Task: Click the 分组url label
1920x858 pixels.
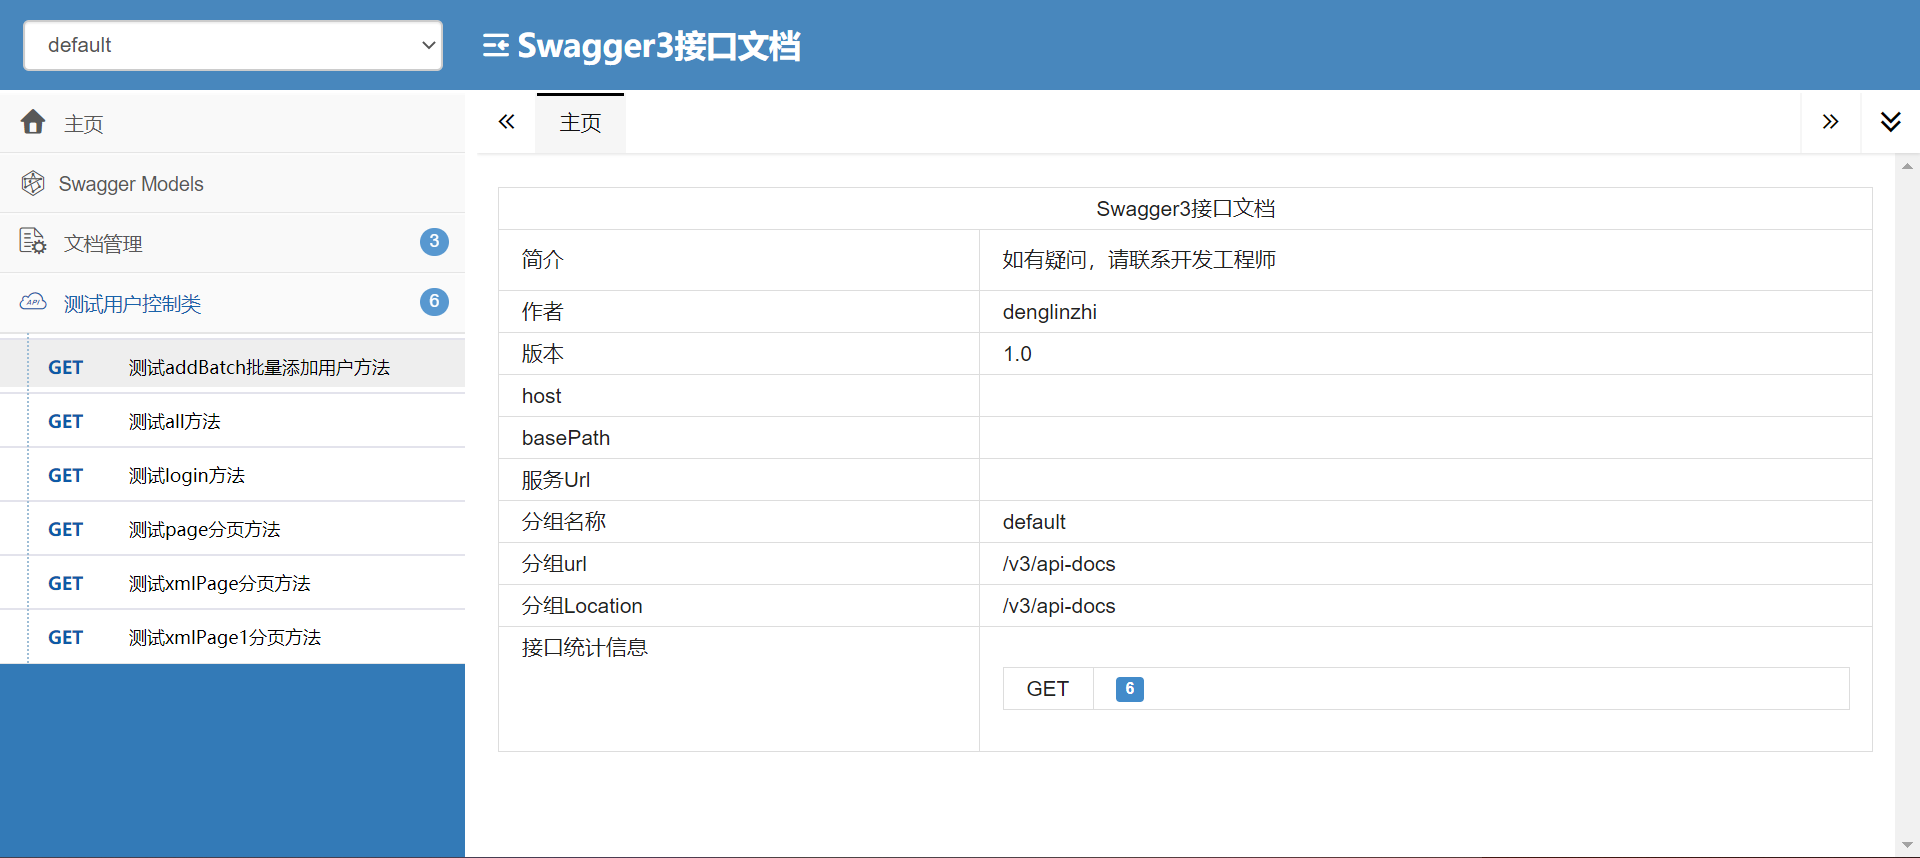Action: (x=554, y=564)
